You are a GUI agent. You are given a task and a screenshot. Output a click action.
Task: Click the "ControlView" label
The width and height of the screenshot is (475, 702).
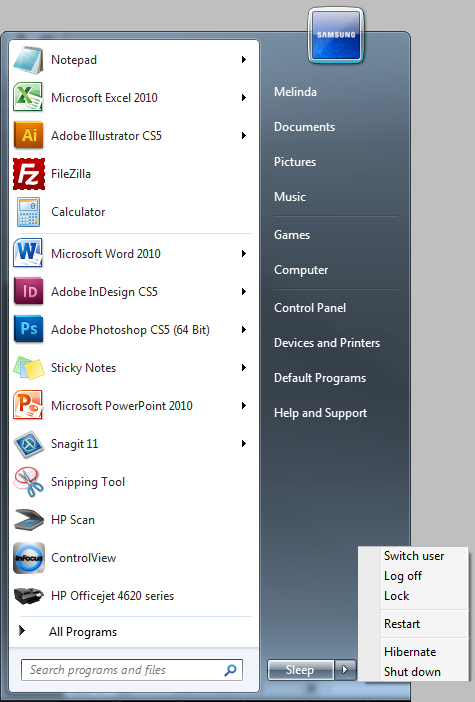[84, 558]
